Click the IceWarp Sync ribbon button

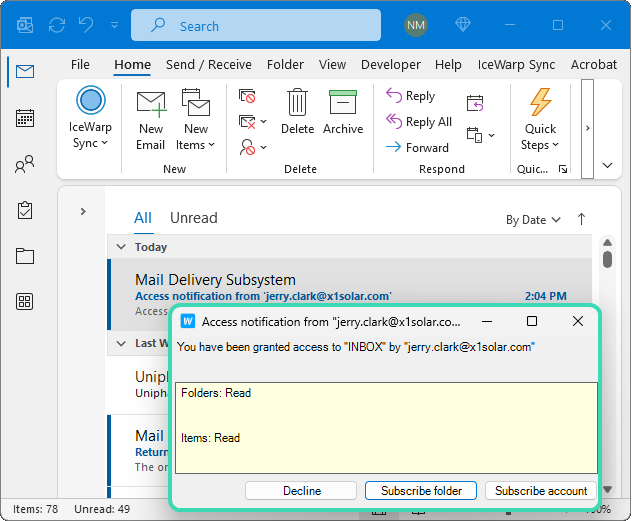[x=90, y=117]
